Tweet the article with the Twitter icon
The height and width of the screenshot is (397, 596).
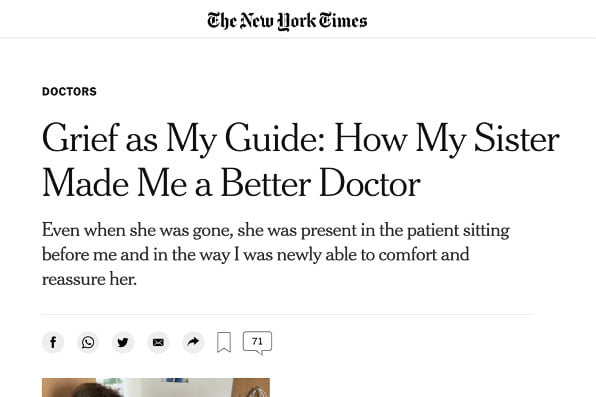tap(123, 342)
